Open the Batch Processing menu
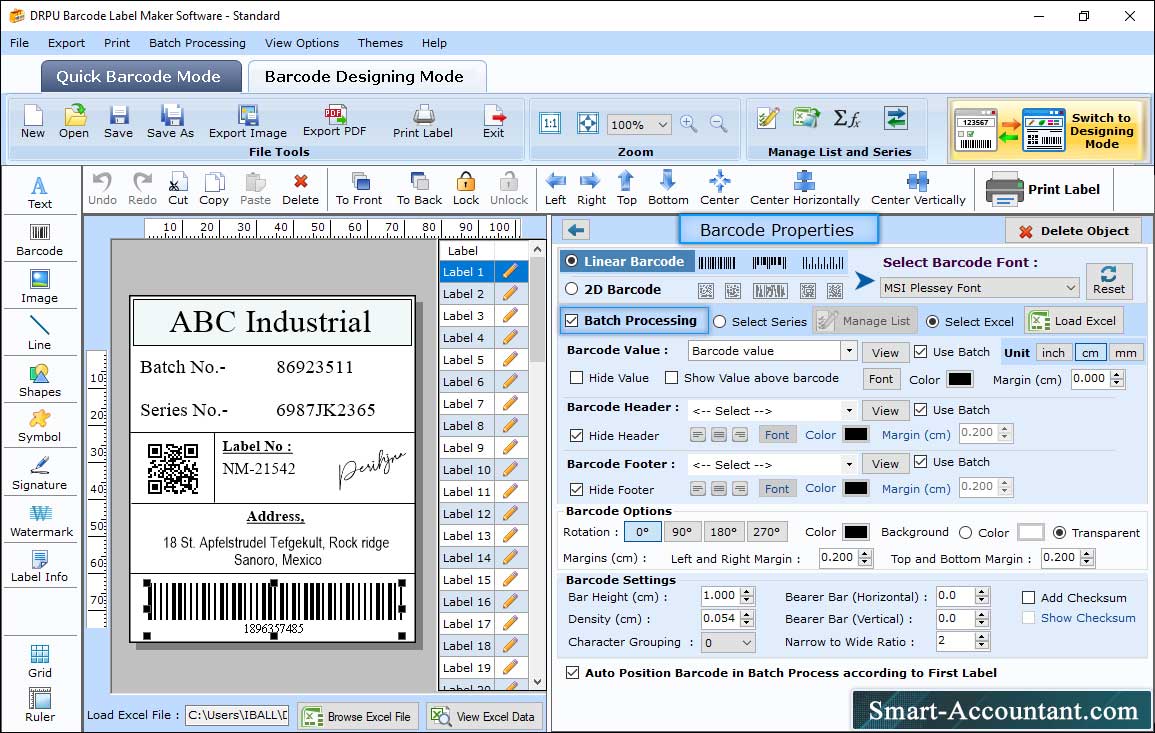 pyautogui.click(x=197, y=43)
